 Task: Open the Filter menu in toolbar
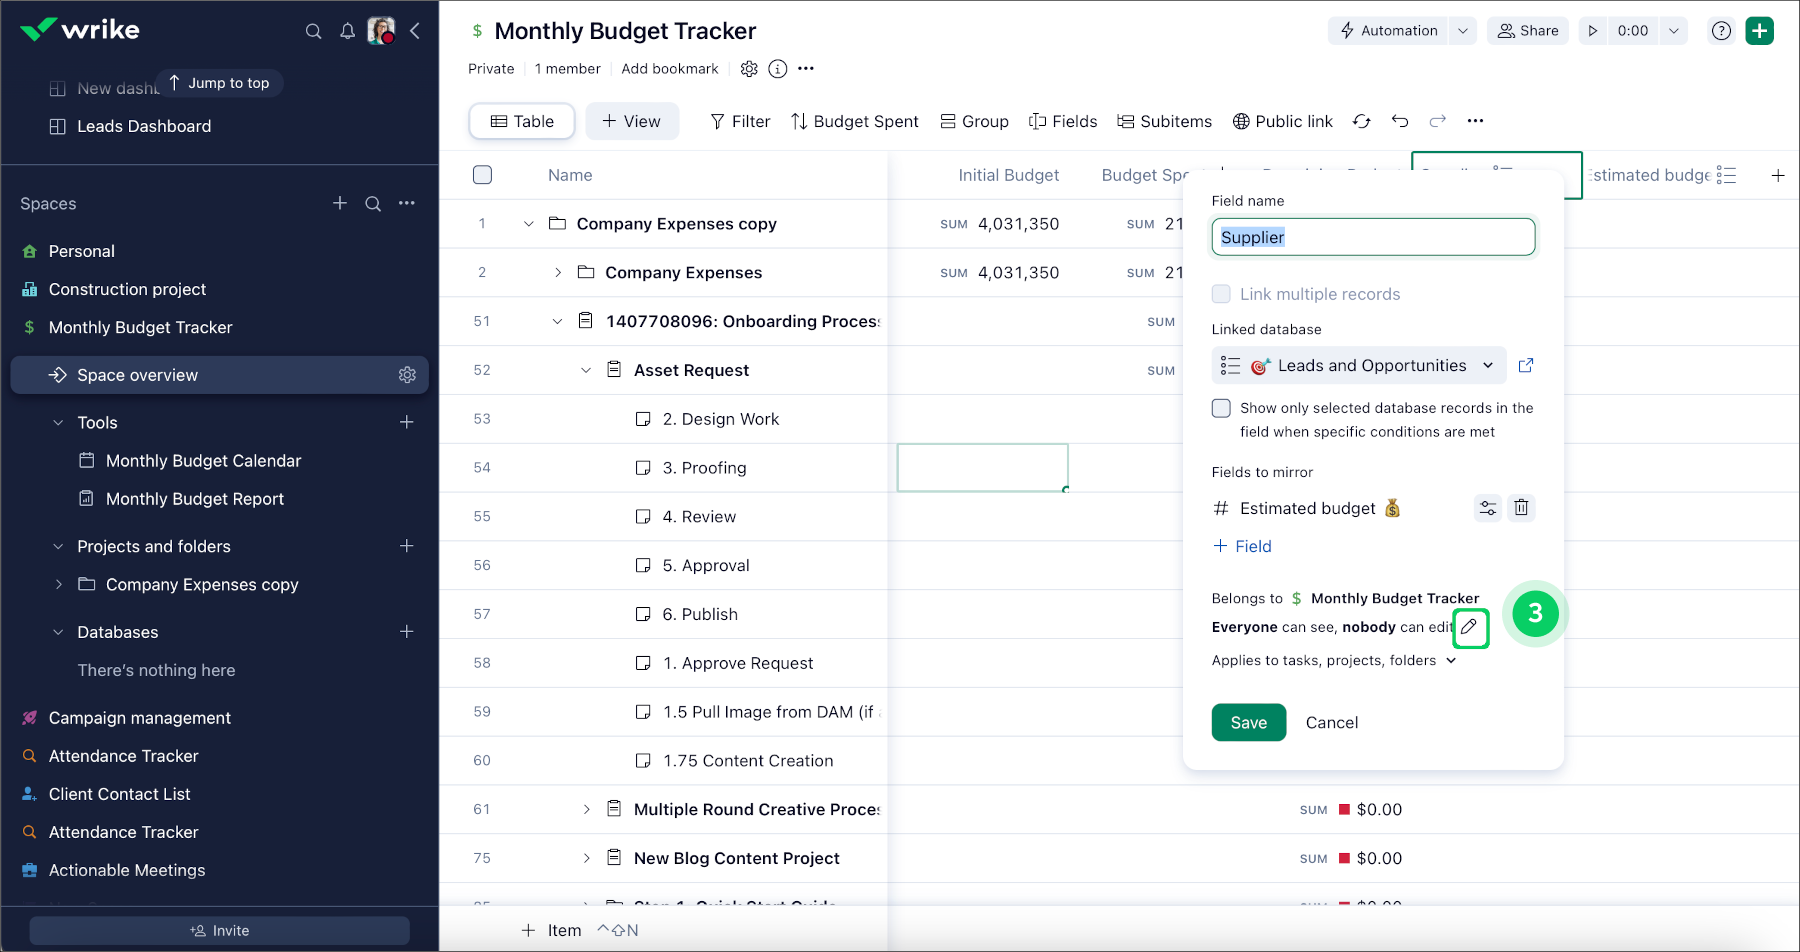[x=740, y=121]
